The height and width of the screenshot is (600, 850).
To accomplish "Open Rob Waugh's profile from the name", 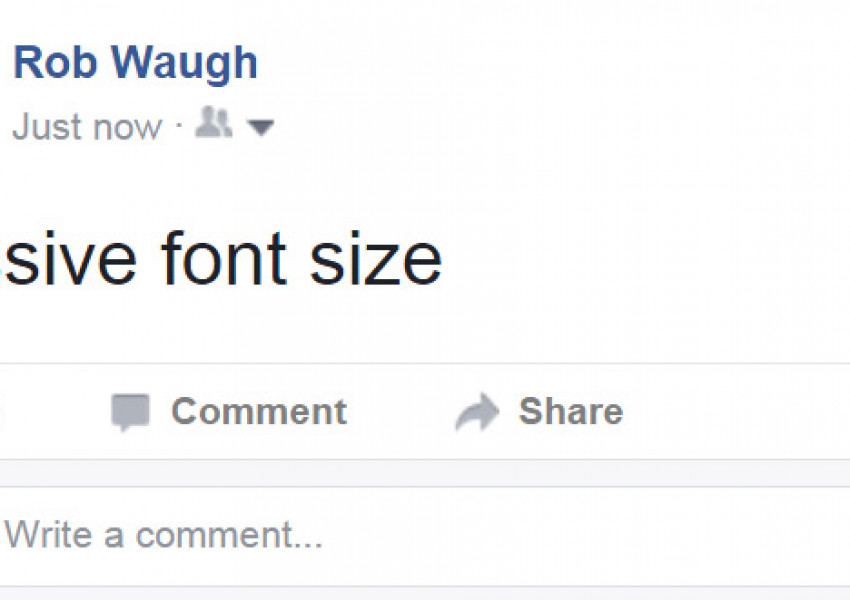I will click(x=135, y=64).
